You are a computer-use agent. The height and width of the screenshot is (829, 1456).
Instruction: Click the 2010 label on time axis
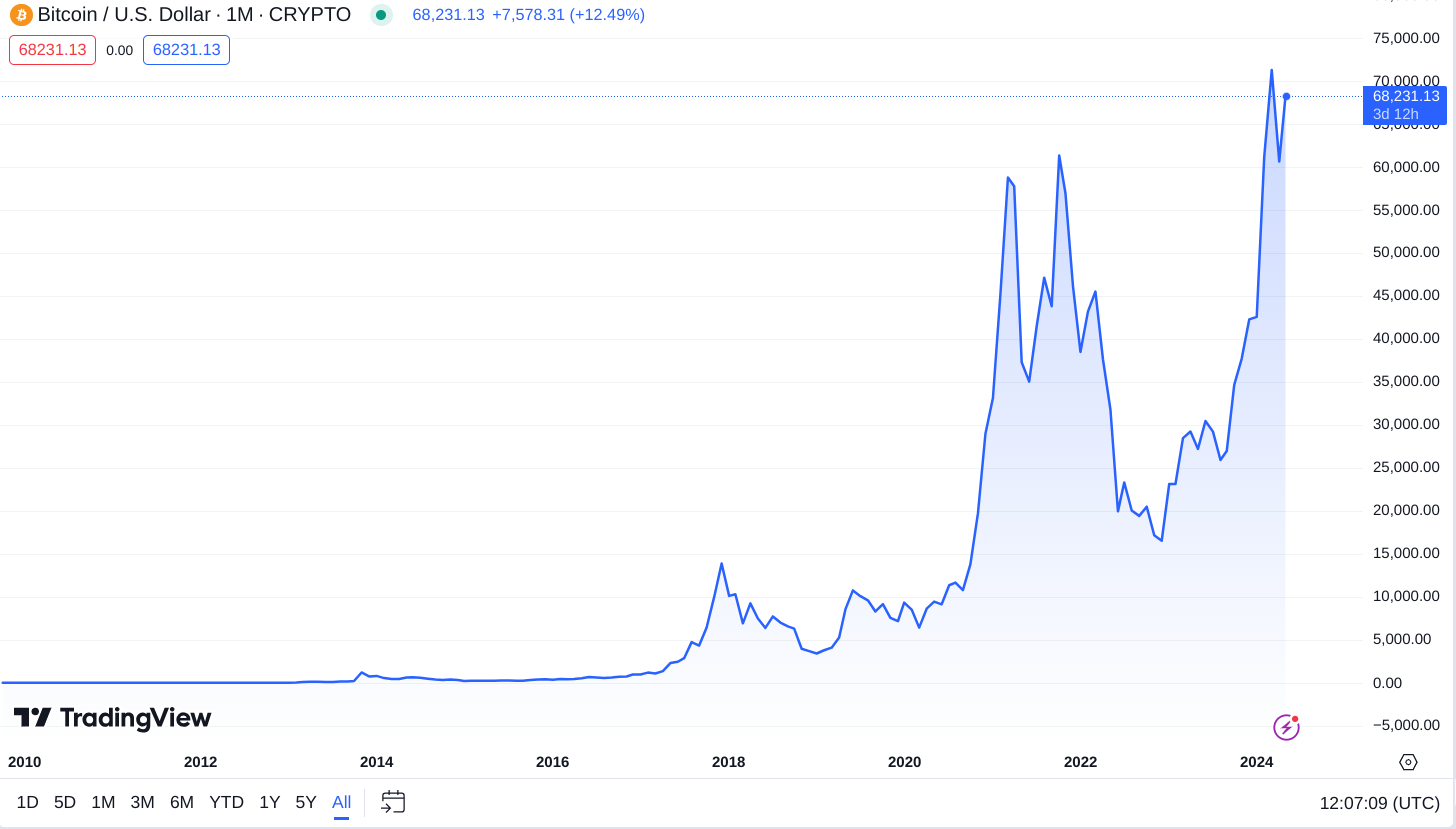[24, 762]
